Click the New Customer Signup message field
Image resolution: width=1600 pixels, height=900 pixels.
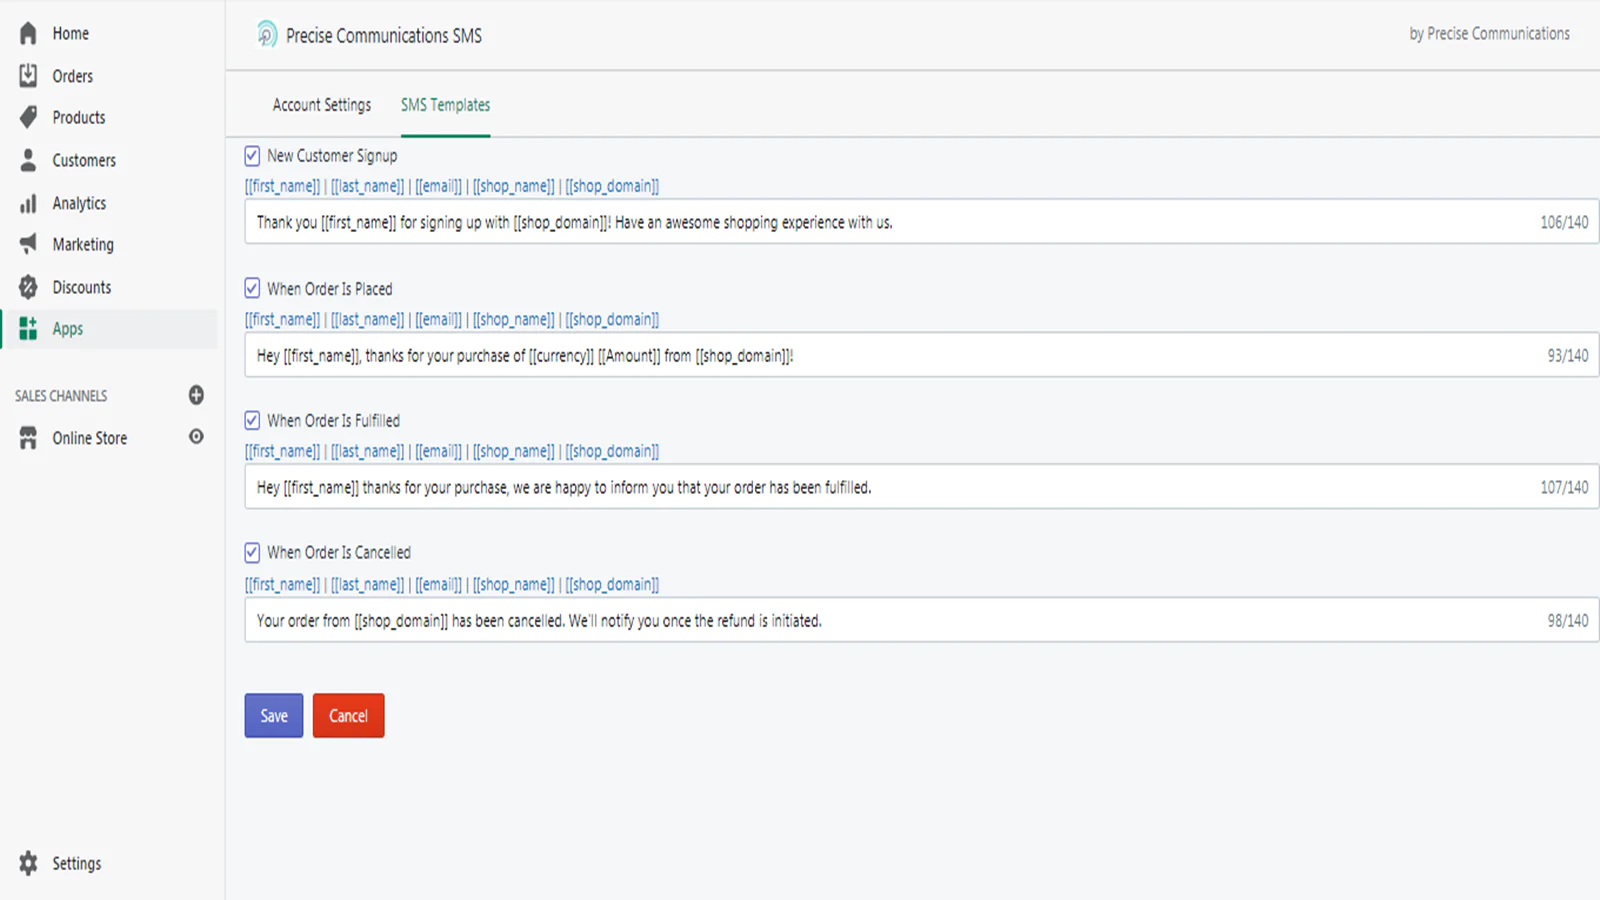(921, 222)
